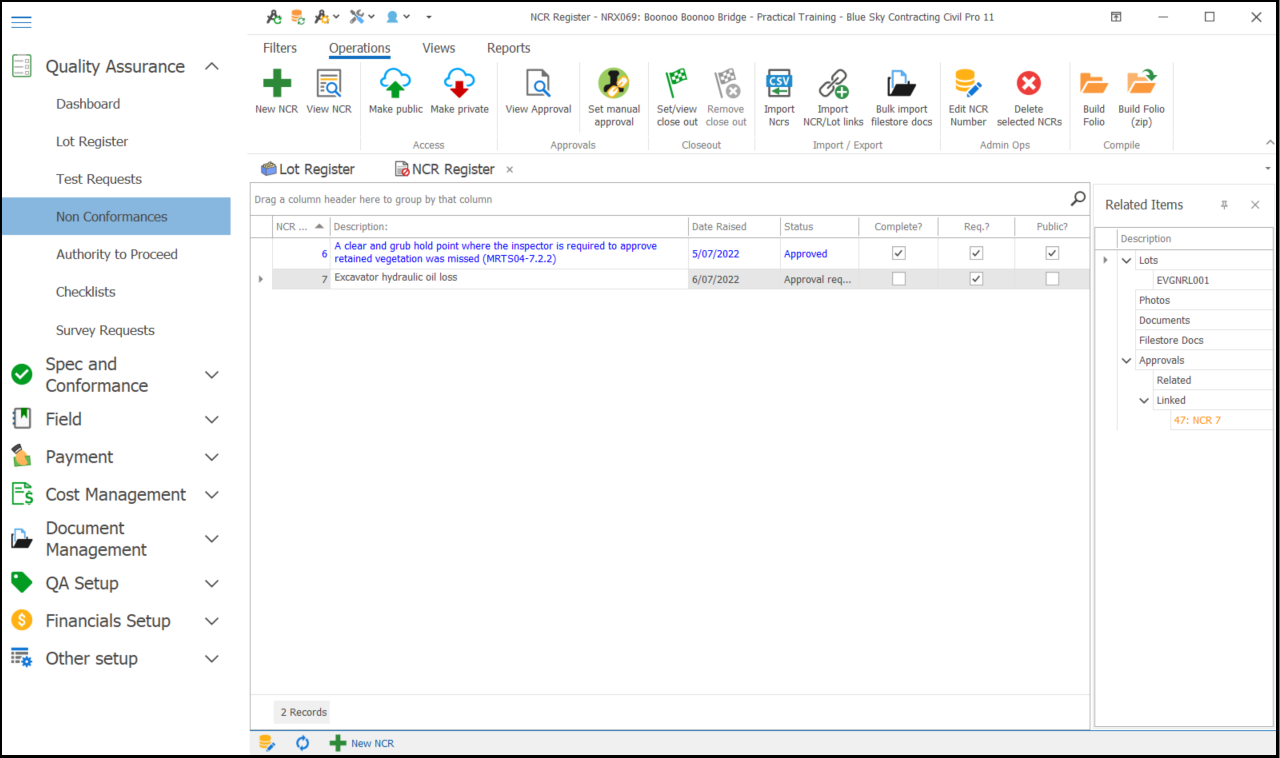Toggle Req. checkbox for NCR 7
The height and width of the screenshot is (758, 1280).
976,279
